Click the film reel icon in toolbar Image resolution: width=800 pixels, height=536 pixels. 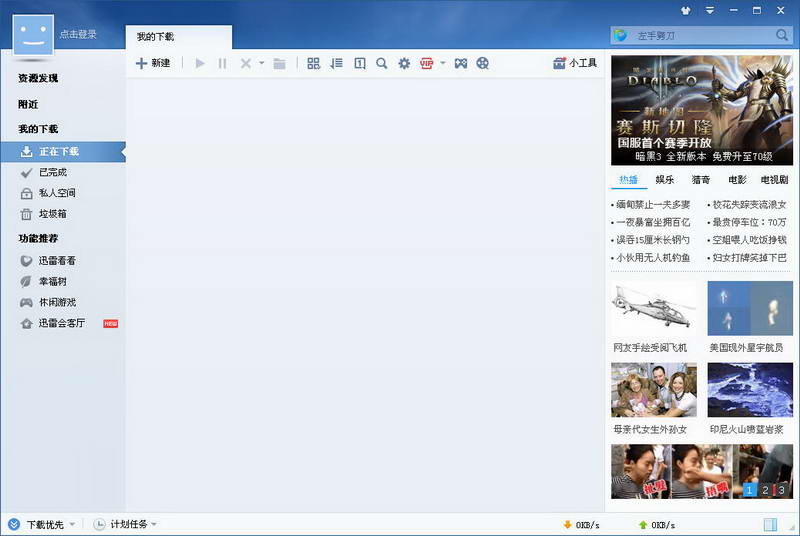click(x=483, y=63)
